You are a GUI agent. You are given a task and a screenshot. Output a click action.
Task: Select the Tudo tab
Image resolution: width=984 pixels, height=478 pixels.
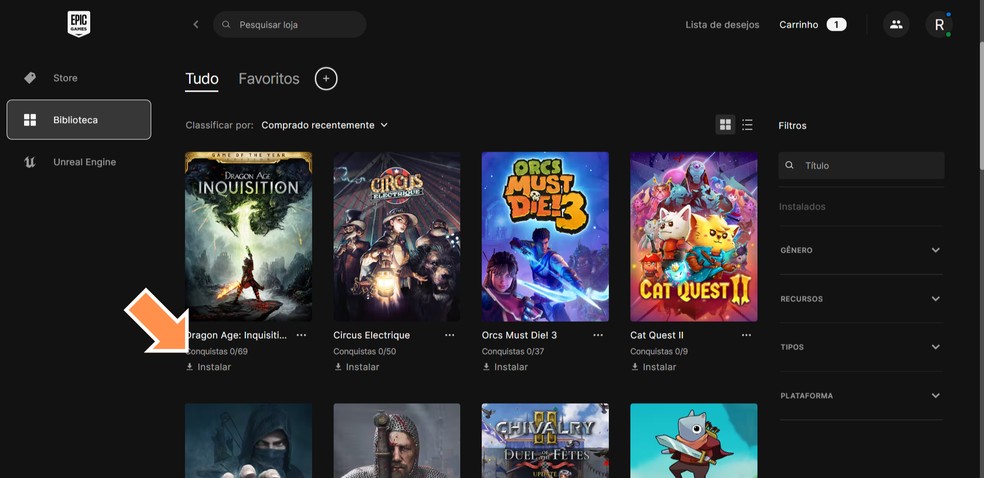(x=201, y=79)
